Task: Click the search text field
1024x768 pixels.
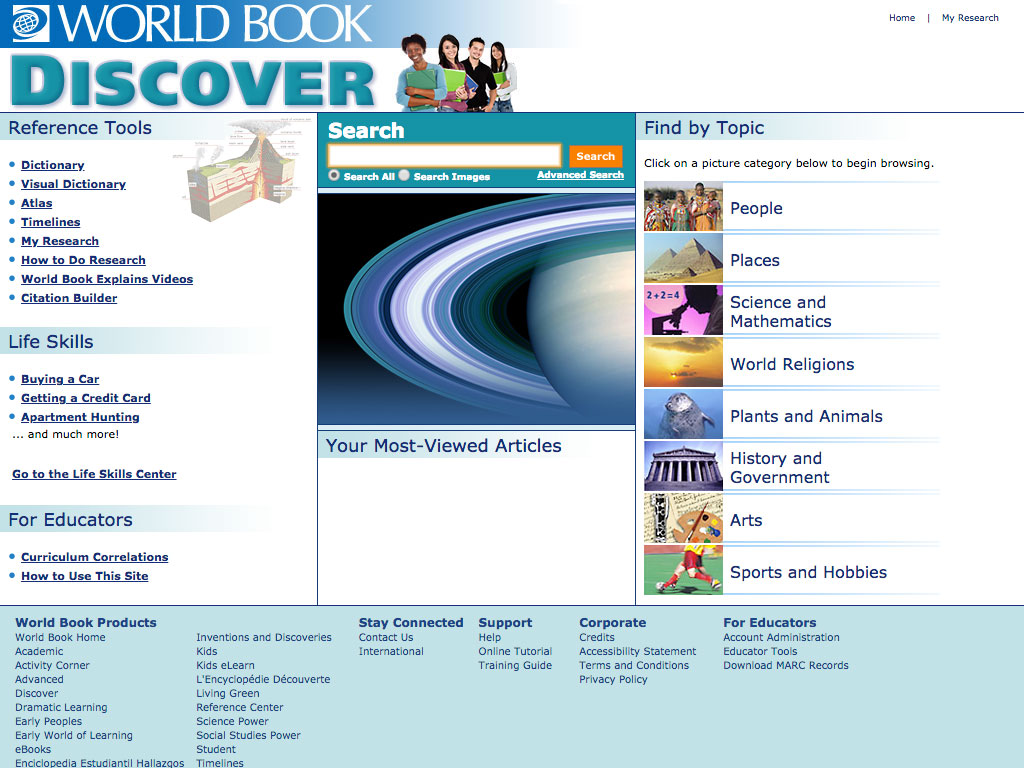Action: point(444,156)
